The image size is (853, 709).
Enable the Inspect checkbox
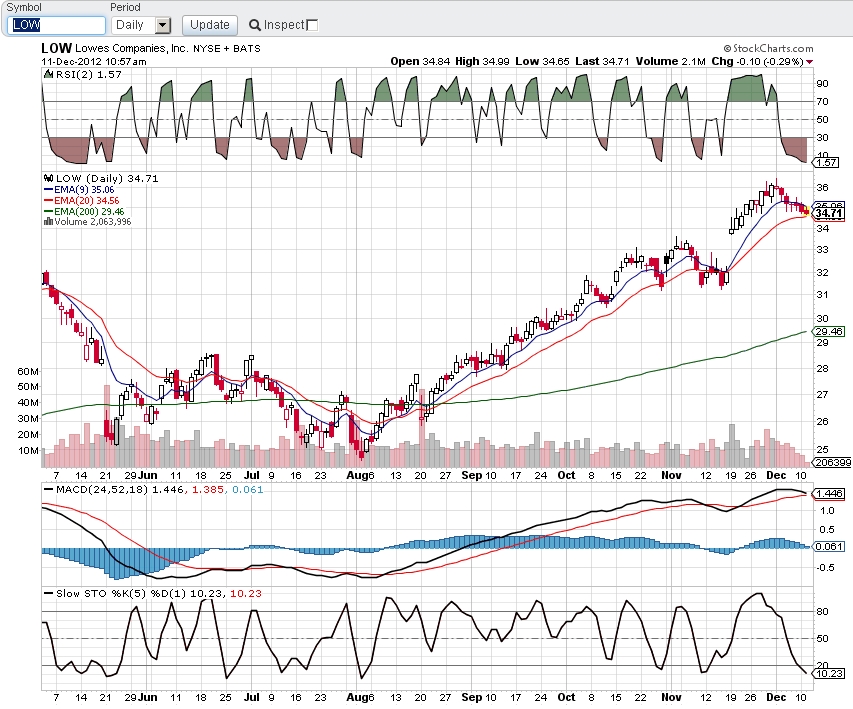tap(312, 25)
